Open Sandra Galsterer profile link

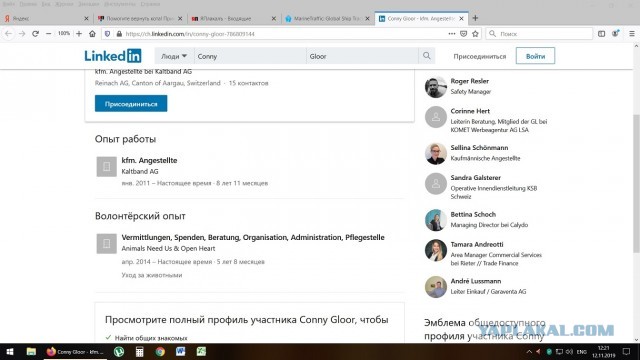(476, 178)
